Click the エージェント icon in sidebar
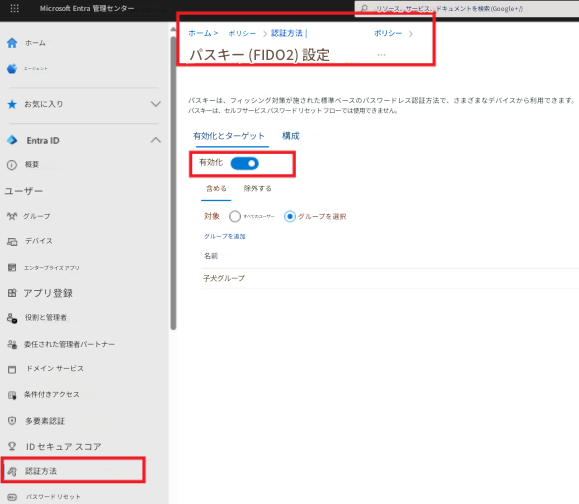The width and height of the screenshot is (579, 504). (x=12, y=68)
